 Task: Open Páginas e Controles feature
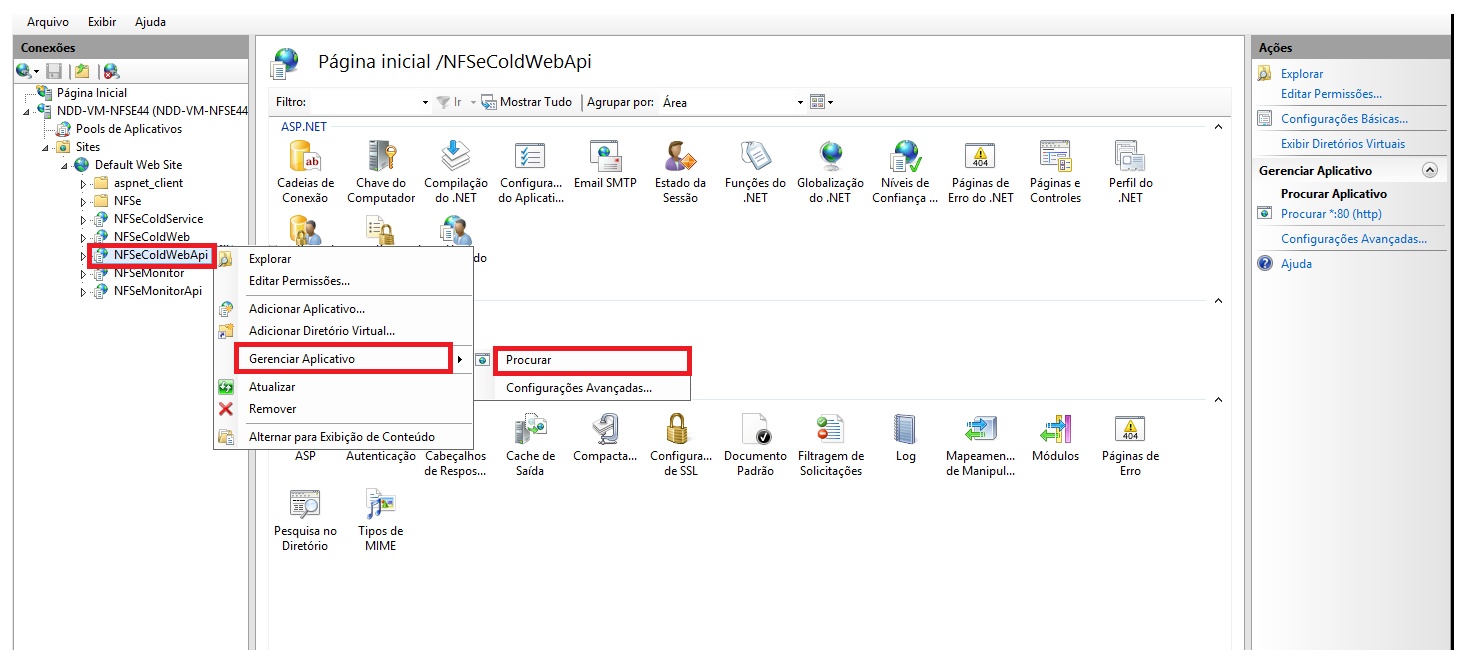(1056, 172)
